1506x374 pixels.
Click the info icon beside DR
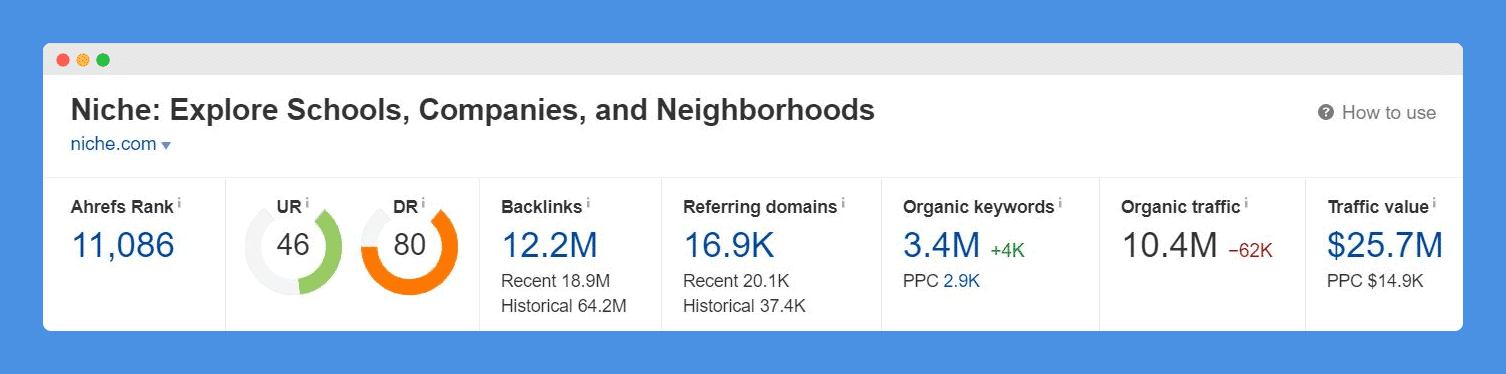click(x=424, y=203)
